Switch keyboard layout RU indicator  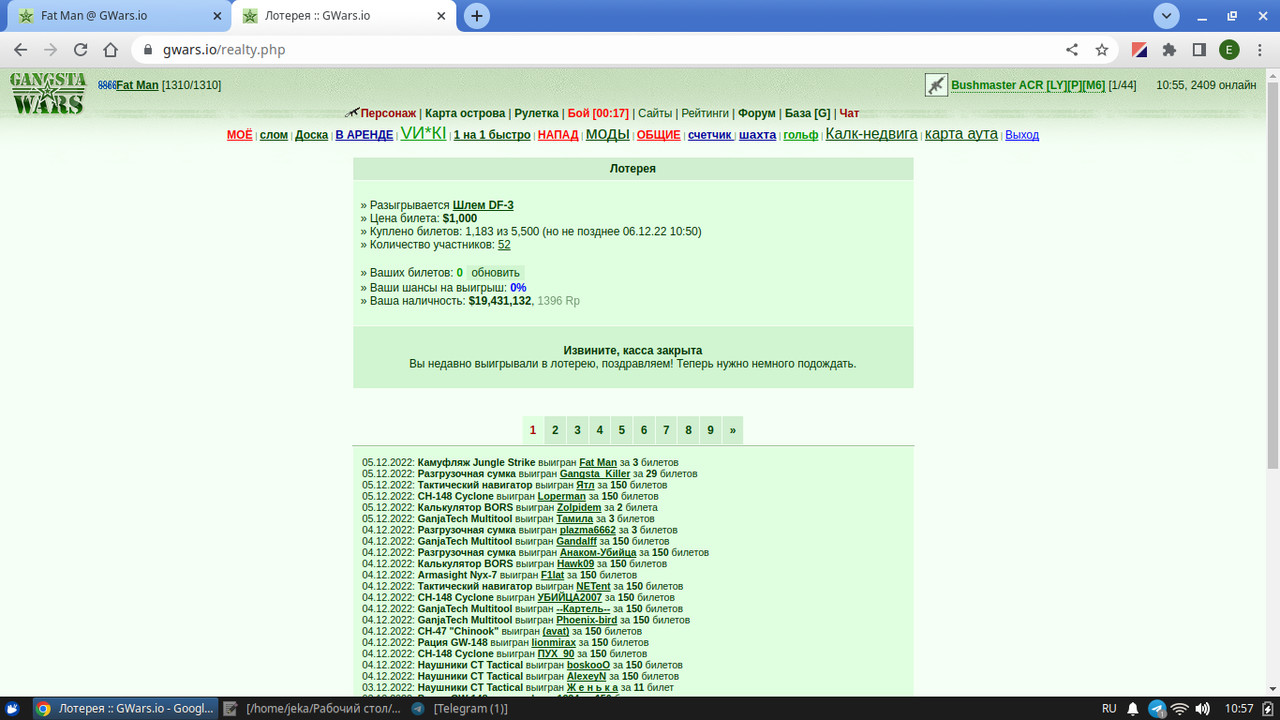(x=1109, y=708)
